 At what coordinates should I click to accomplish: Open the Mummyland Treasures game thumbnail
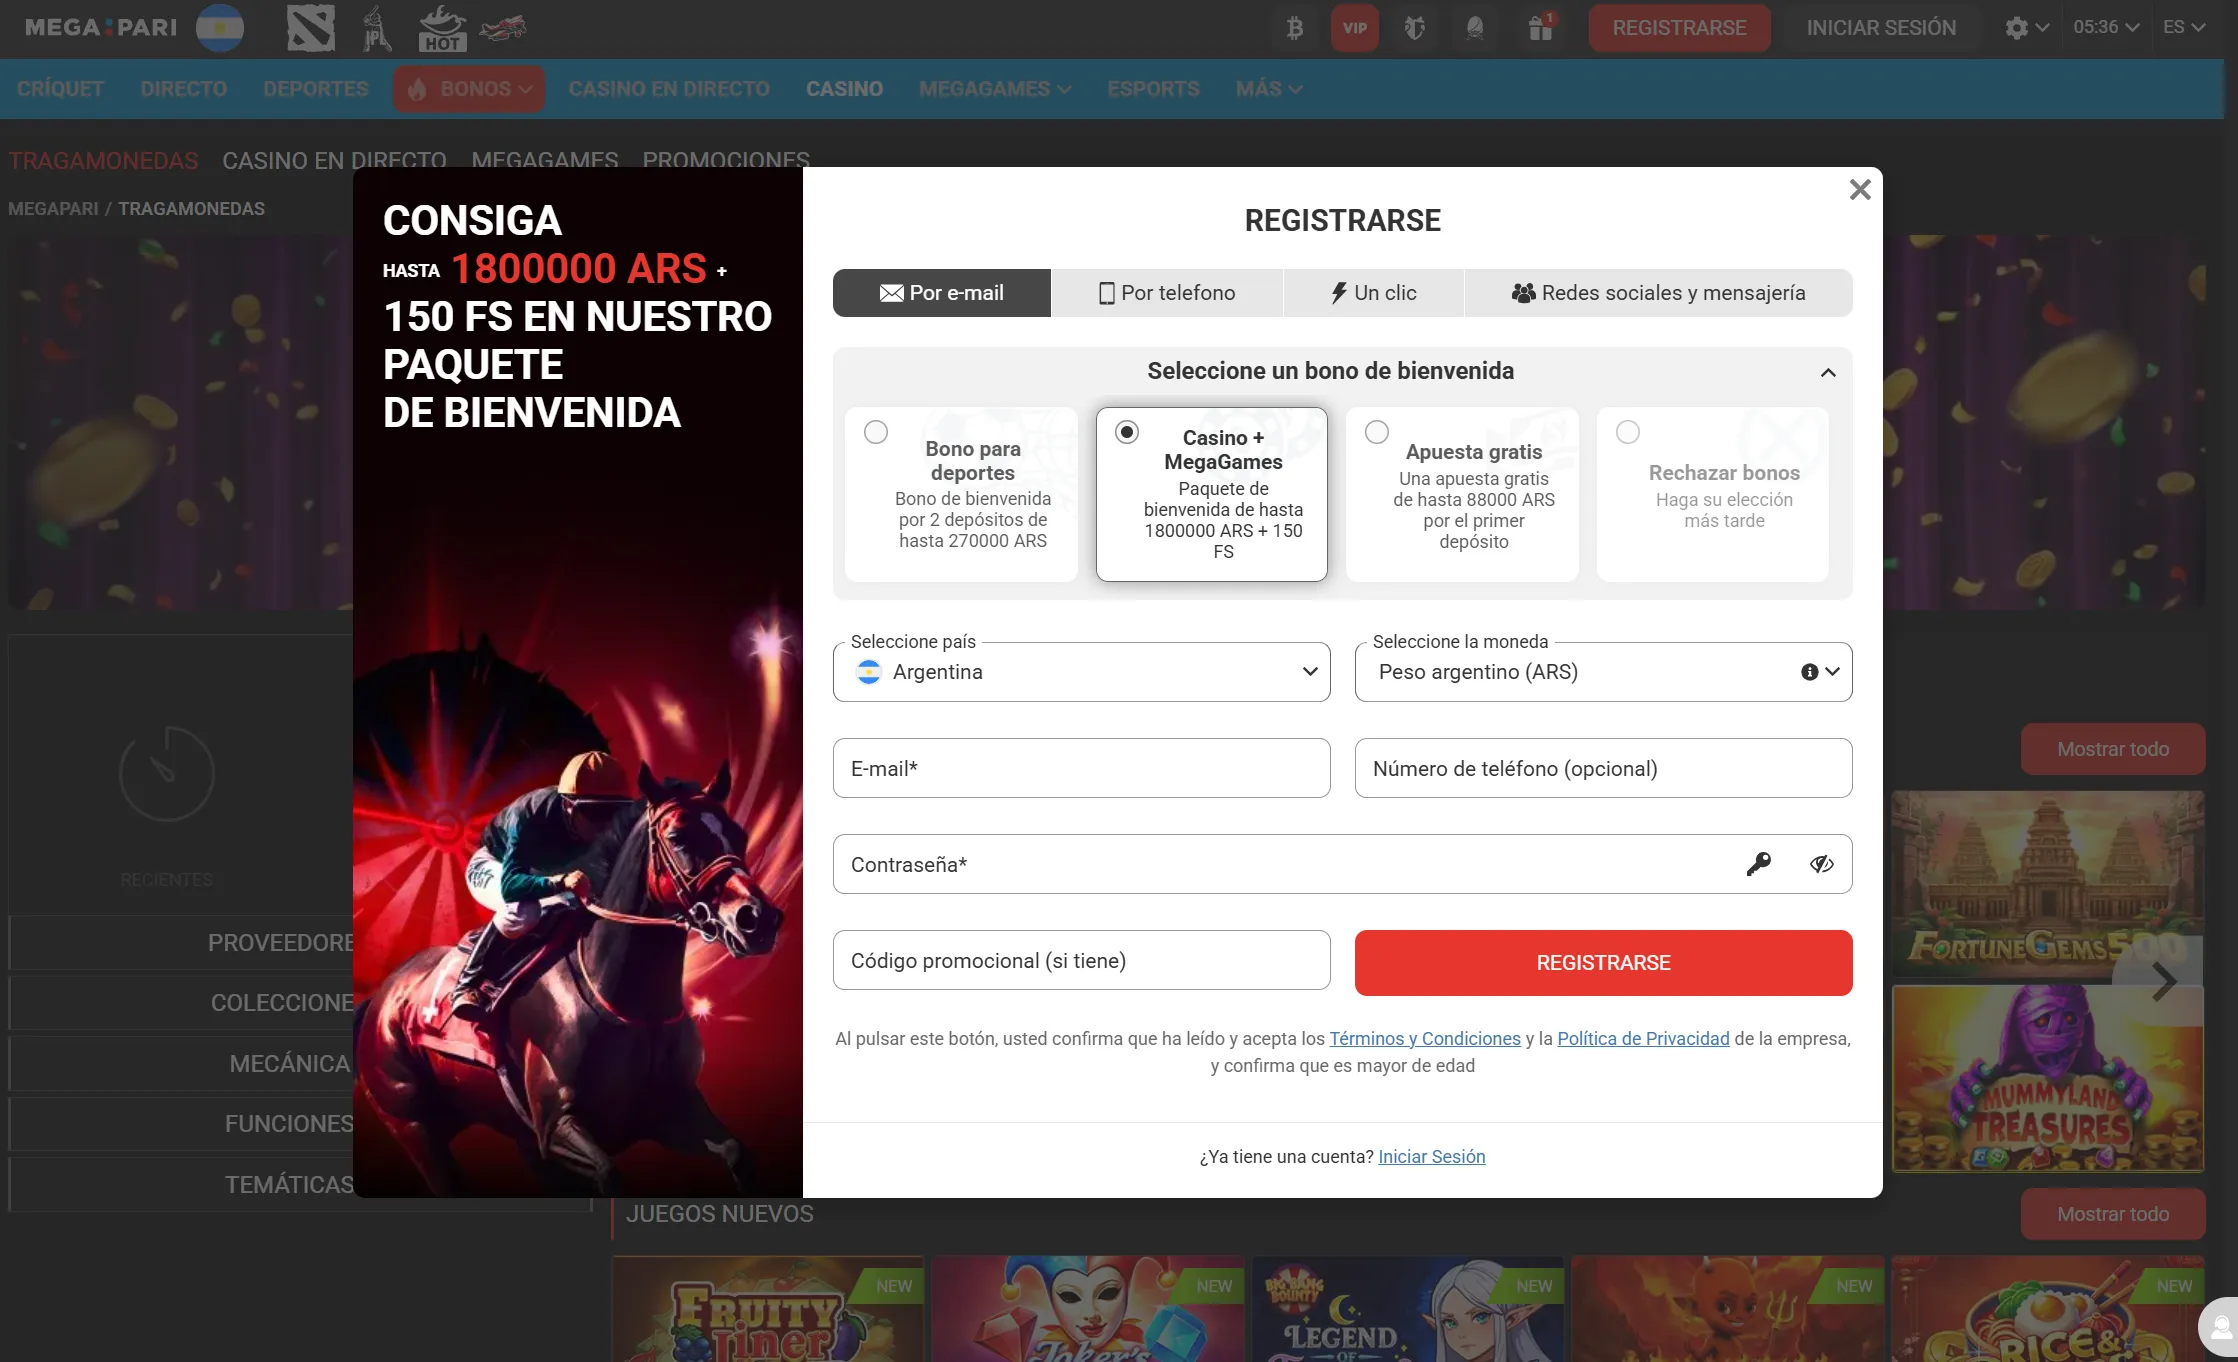coord(2048,1078)
